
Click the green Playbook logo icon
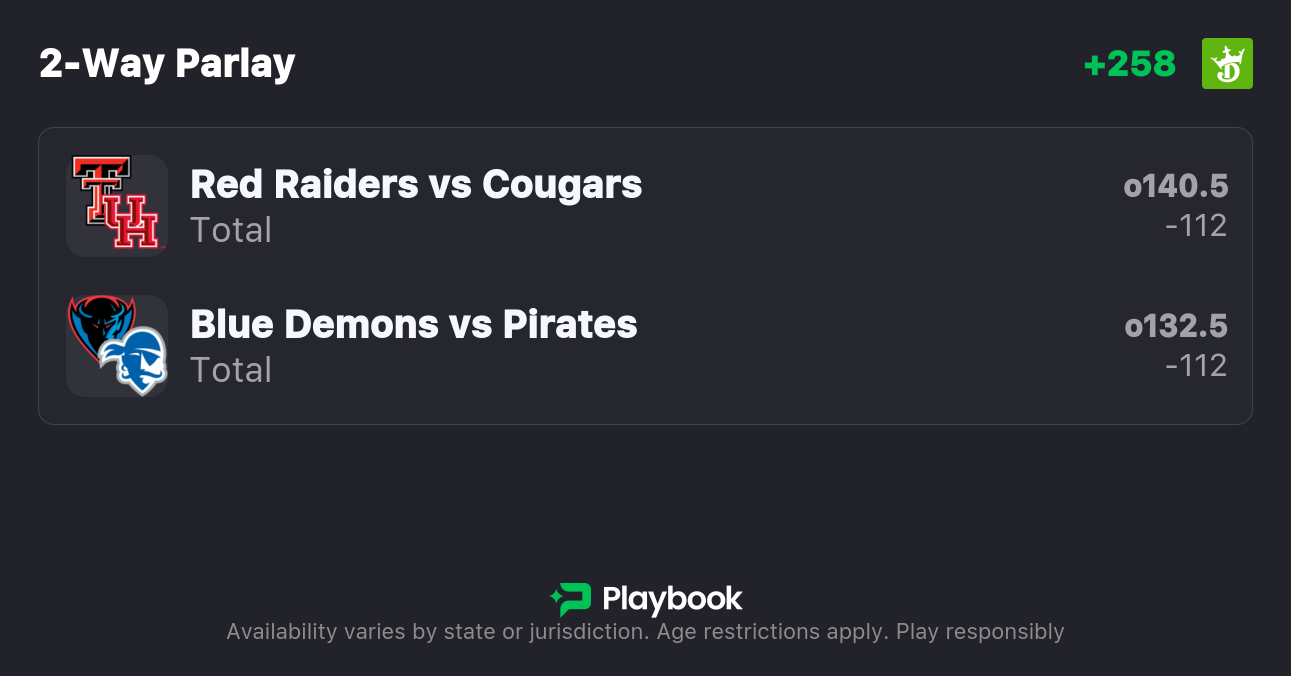pyautogui.click(x=572, y=599)
